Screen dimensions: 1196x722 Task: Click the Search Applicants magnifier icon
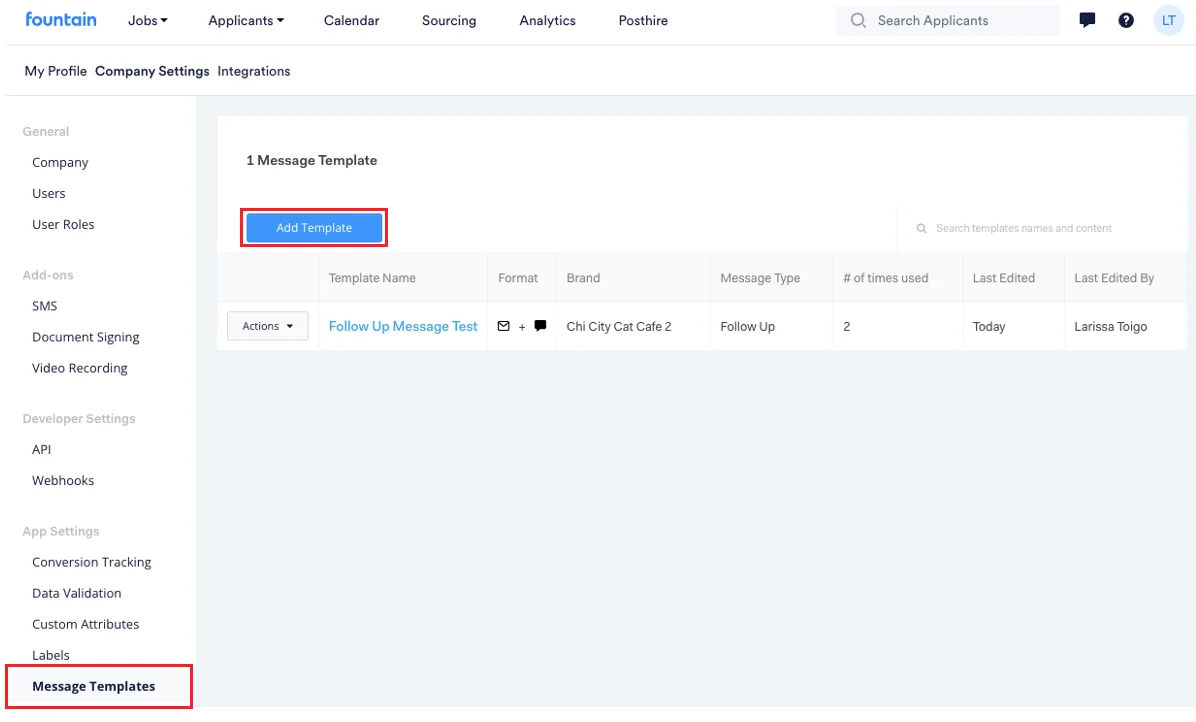858,21
